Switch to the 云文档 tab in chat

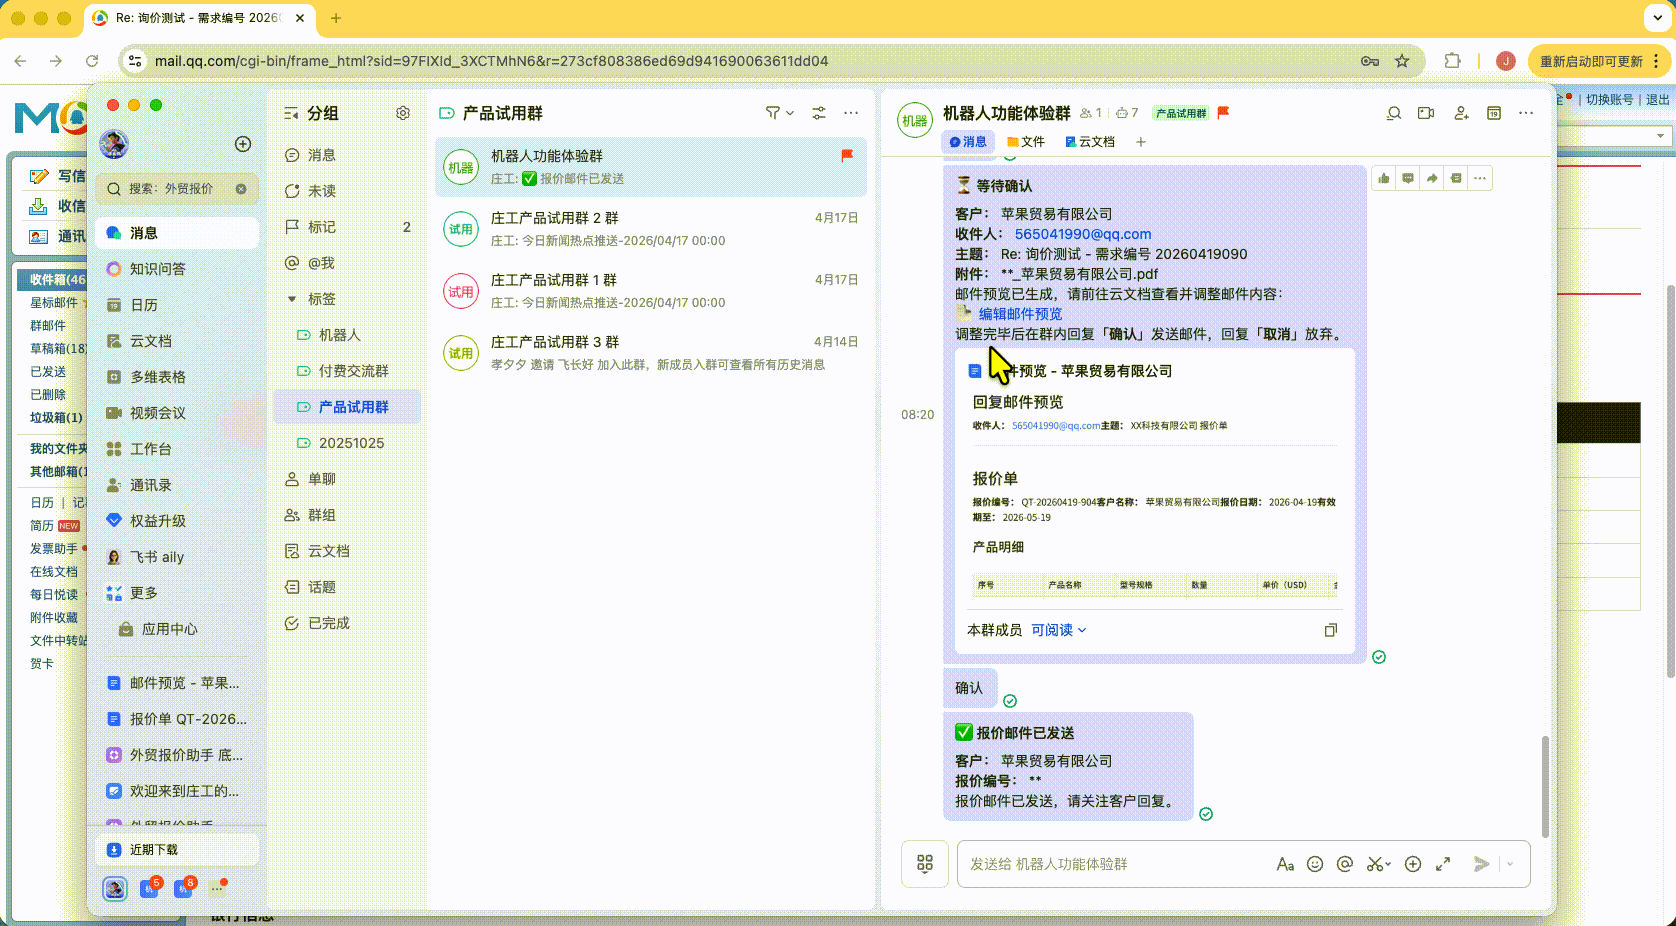[1090, 142]
